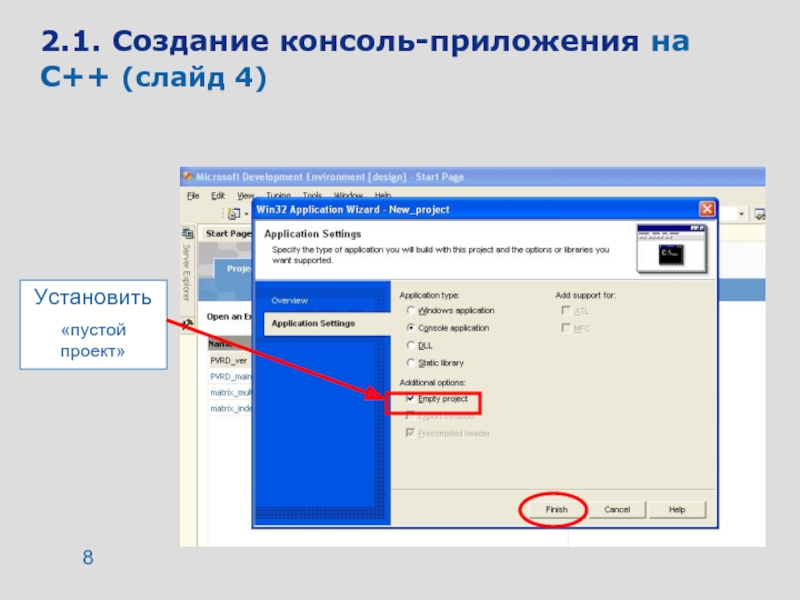Open the Overview wizard page
Image resolution: width=800 pixels, height=600 pixels.
click(289, 301)
